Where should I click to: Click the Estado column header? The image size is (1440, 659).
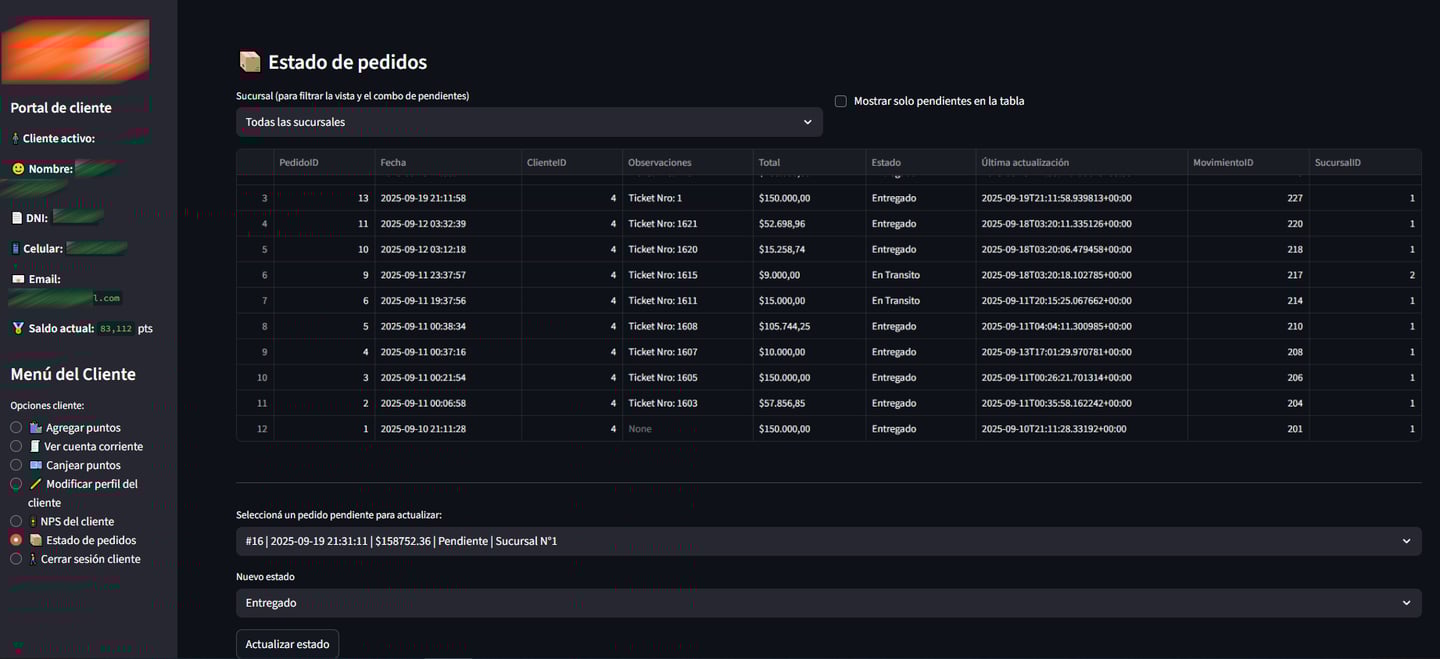920,162
